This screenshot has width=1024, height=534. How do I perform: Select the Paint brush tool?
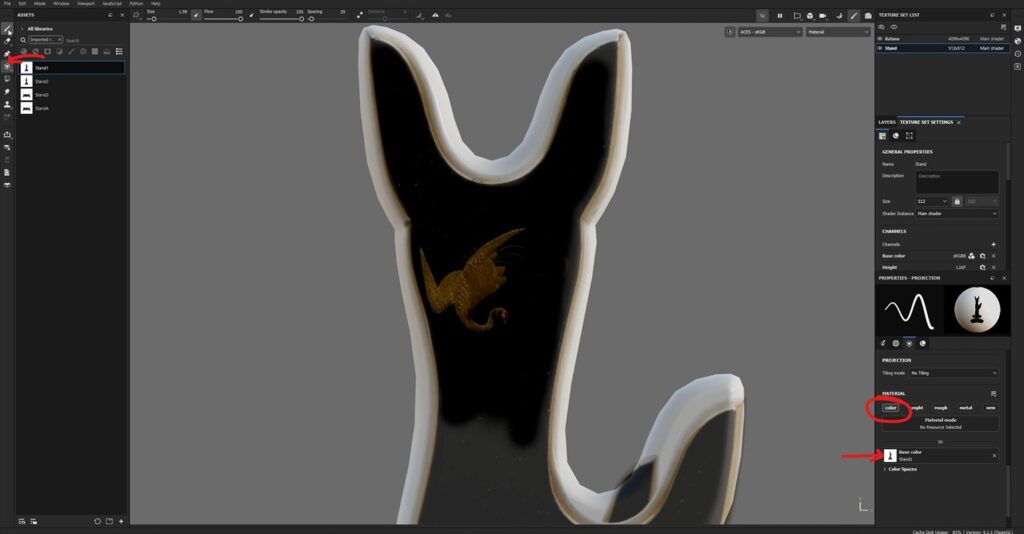[7, 29]
